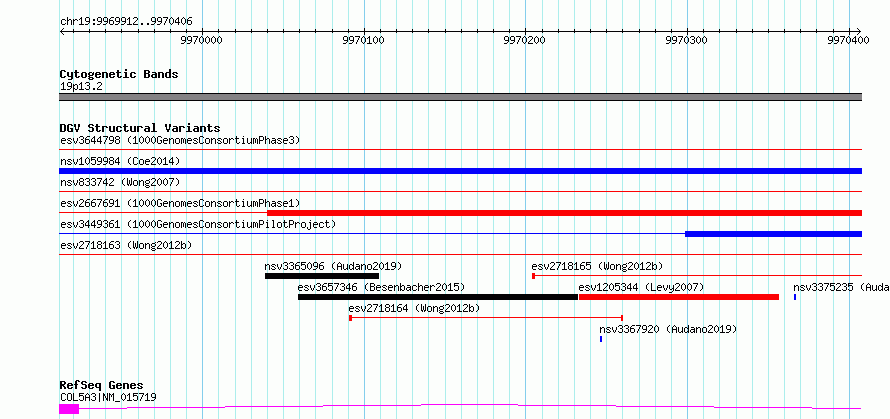Image resolution: width=890 pixels, height=419 pixels.
Task: Select the magenta COL5A3 intron line
Action: pos(470,406)
